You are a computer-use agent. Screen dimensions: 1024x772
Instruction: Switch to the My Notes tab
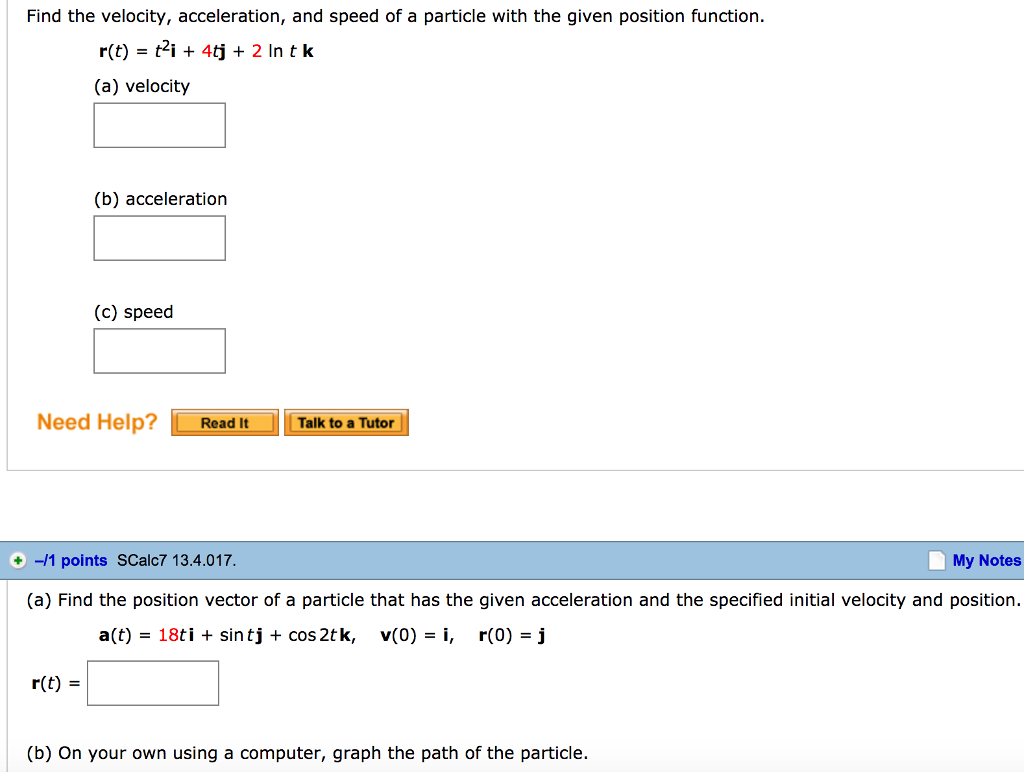pos(984,560)
